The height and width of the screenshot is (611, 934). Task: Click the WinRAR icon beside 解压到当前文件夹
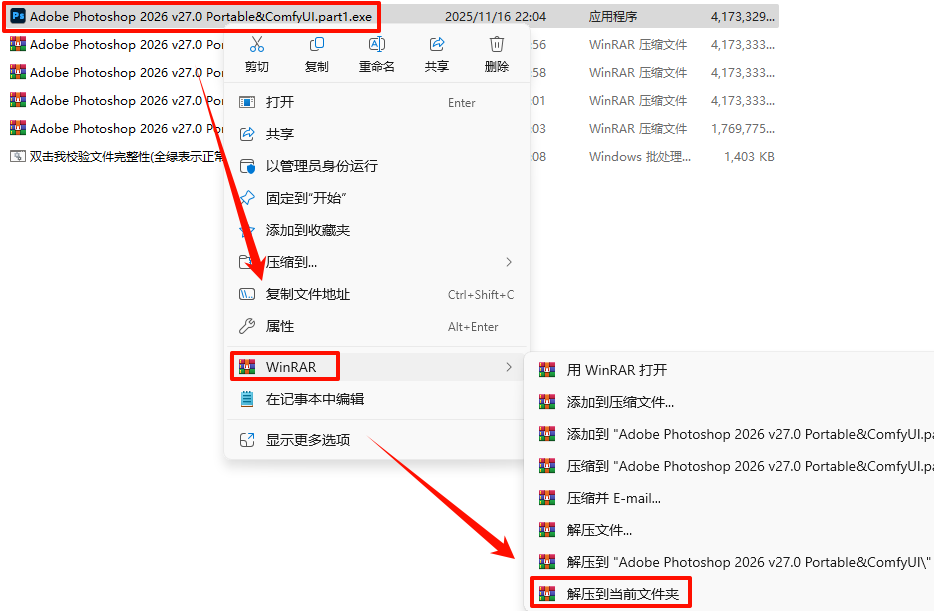(547, 594)
